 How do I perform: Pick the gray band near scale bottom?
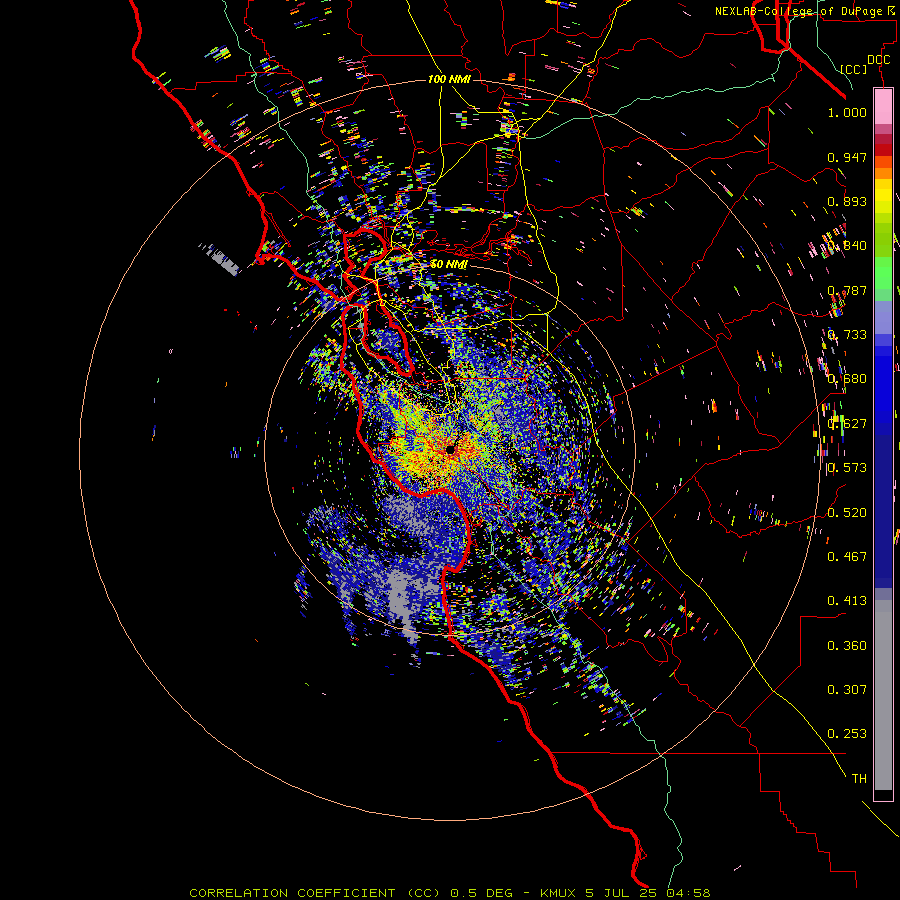tap(883, 695)
